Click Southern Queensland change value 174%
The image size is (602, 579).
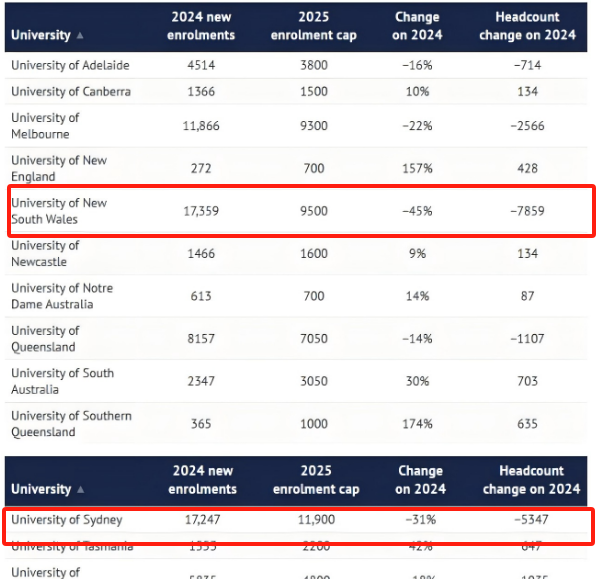[417, 424]
